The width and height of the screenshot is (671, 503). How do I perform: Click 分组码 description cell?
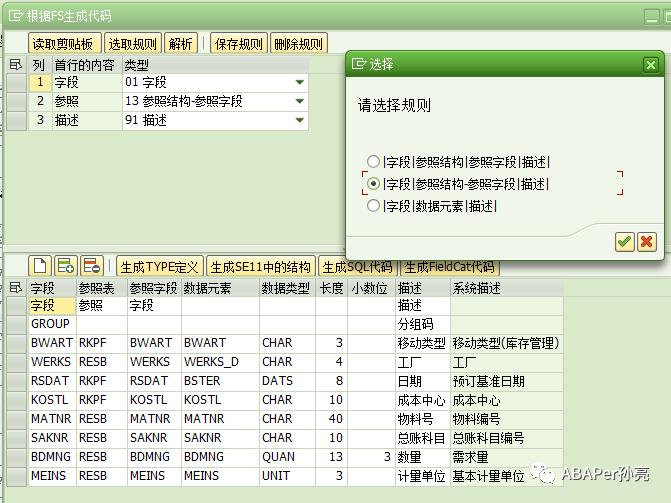[x=423, y=324]
